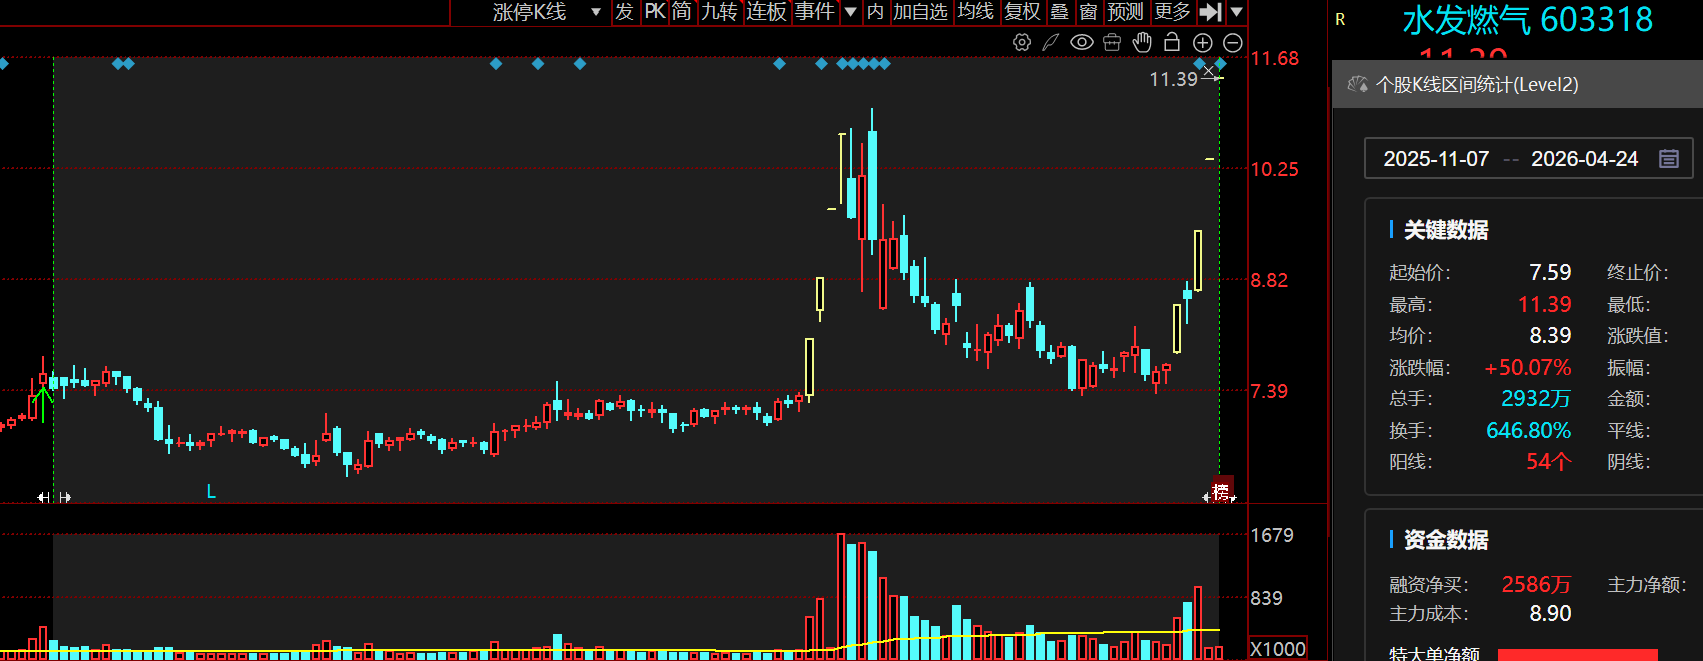Open dropdown arrow next to 事件
This screenshot has width=1703, height=661.
pos(851,12)
